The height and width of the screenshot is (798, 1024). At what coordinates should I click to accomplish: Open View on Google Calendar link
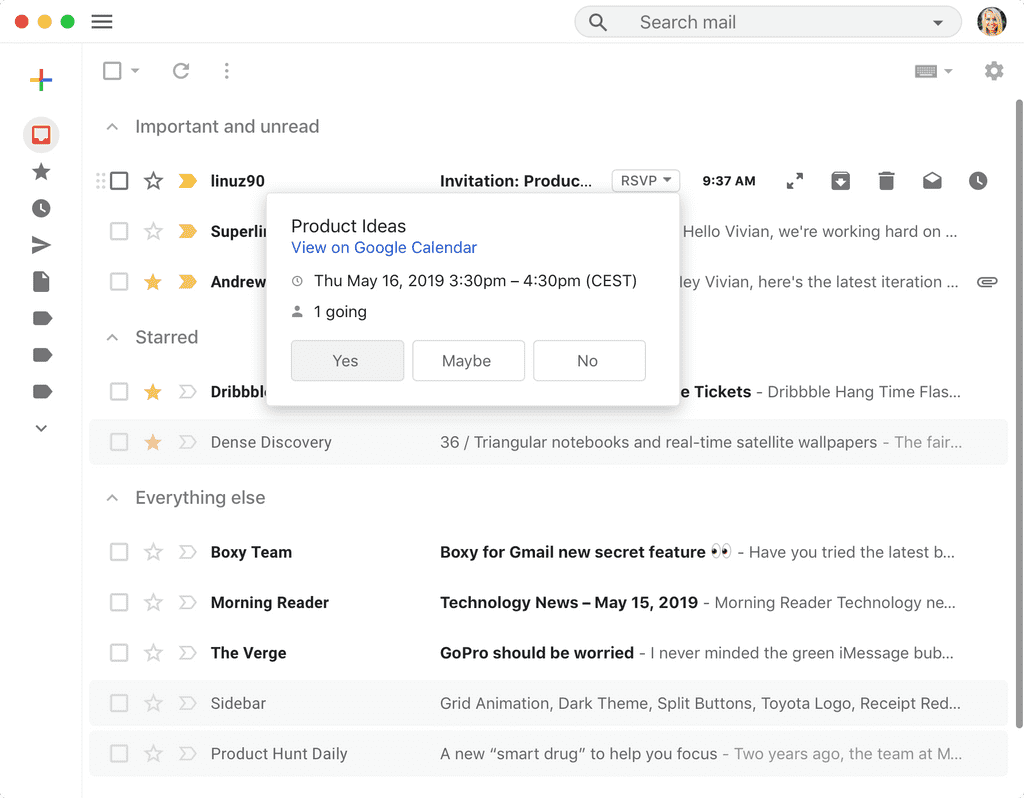[x=384, y=247]
